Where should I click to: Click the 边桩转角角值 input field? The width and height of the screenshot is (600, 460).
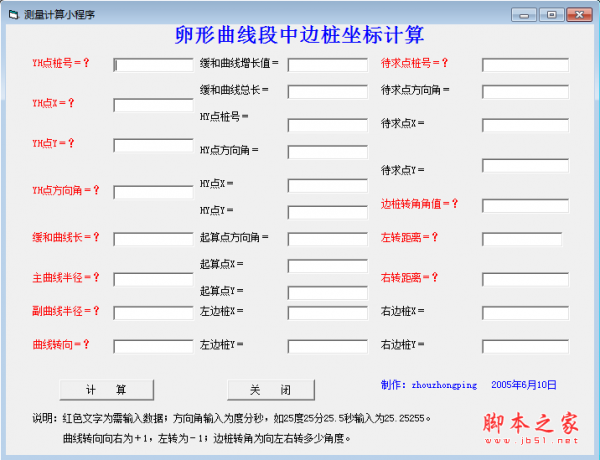(525, 206)
